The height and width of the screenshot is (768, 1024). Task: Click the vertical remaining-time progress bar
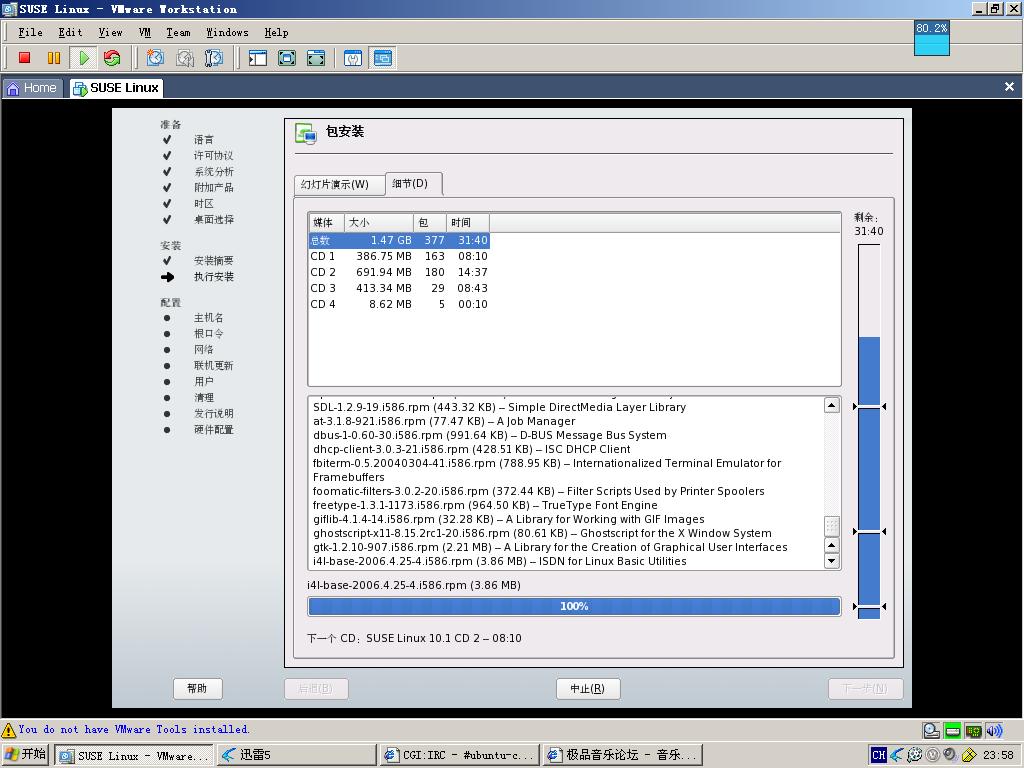coord(869,431)
